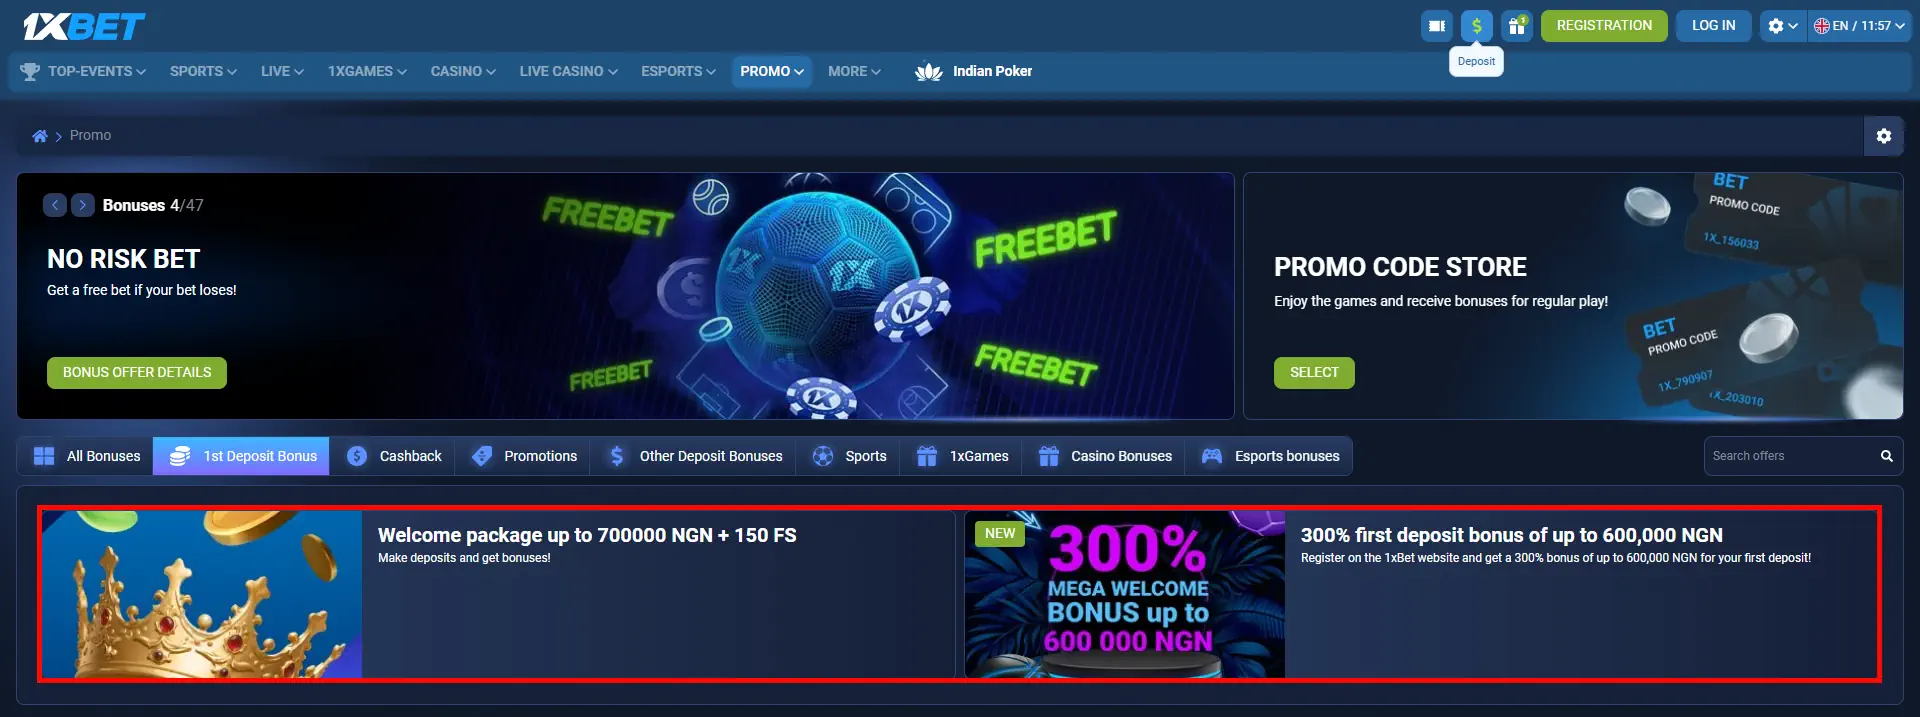Viewport: 1920px width, 717px height.
Task: Click SELECT in Promo Code Store
Action: (x=1314, y=372)
